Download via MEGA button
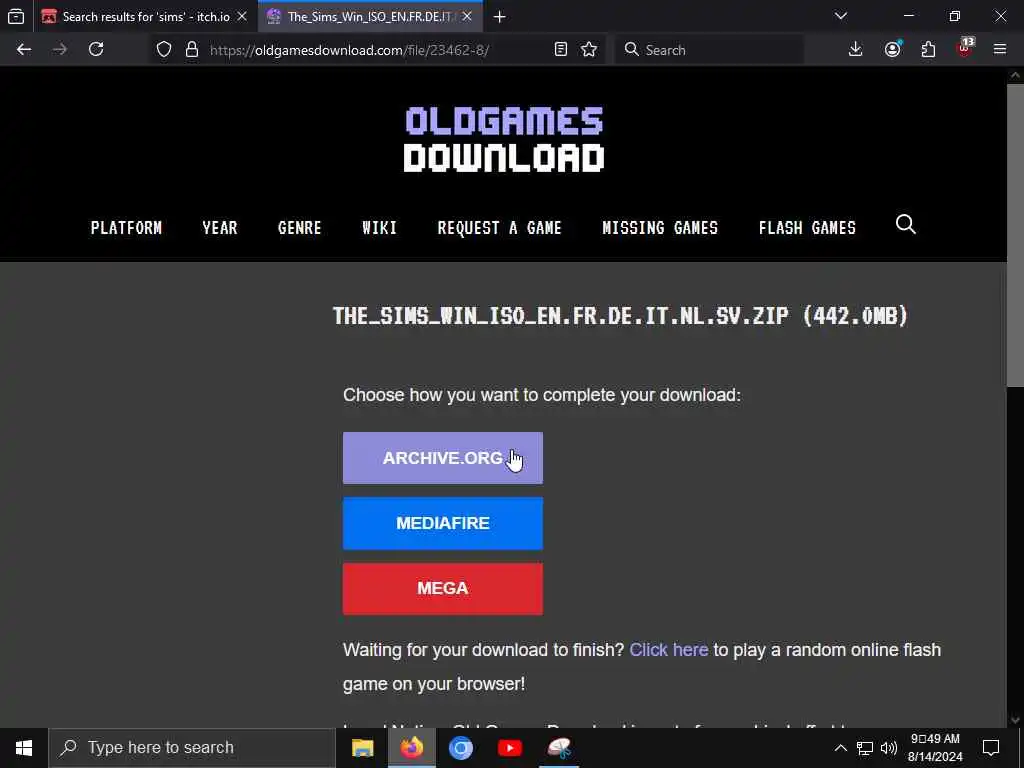The image size is (1024, 768). [443, 588]
